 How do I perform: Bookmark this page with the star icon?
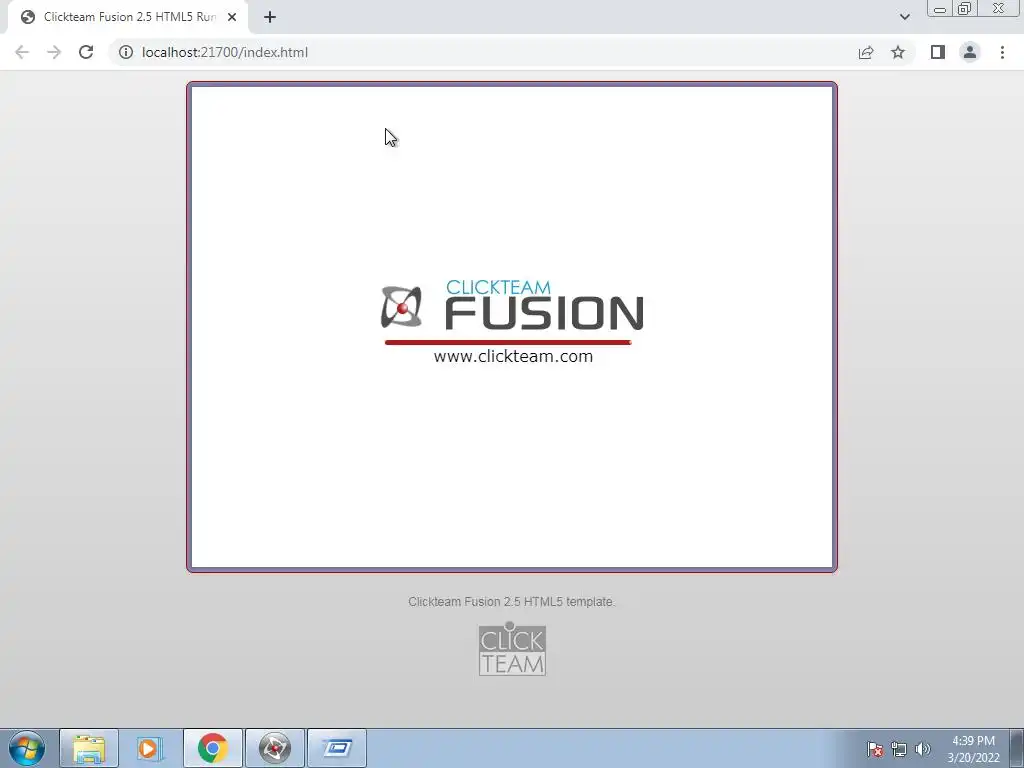click(x=898, y=52)
